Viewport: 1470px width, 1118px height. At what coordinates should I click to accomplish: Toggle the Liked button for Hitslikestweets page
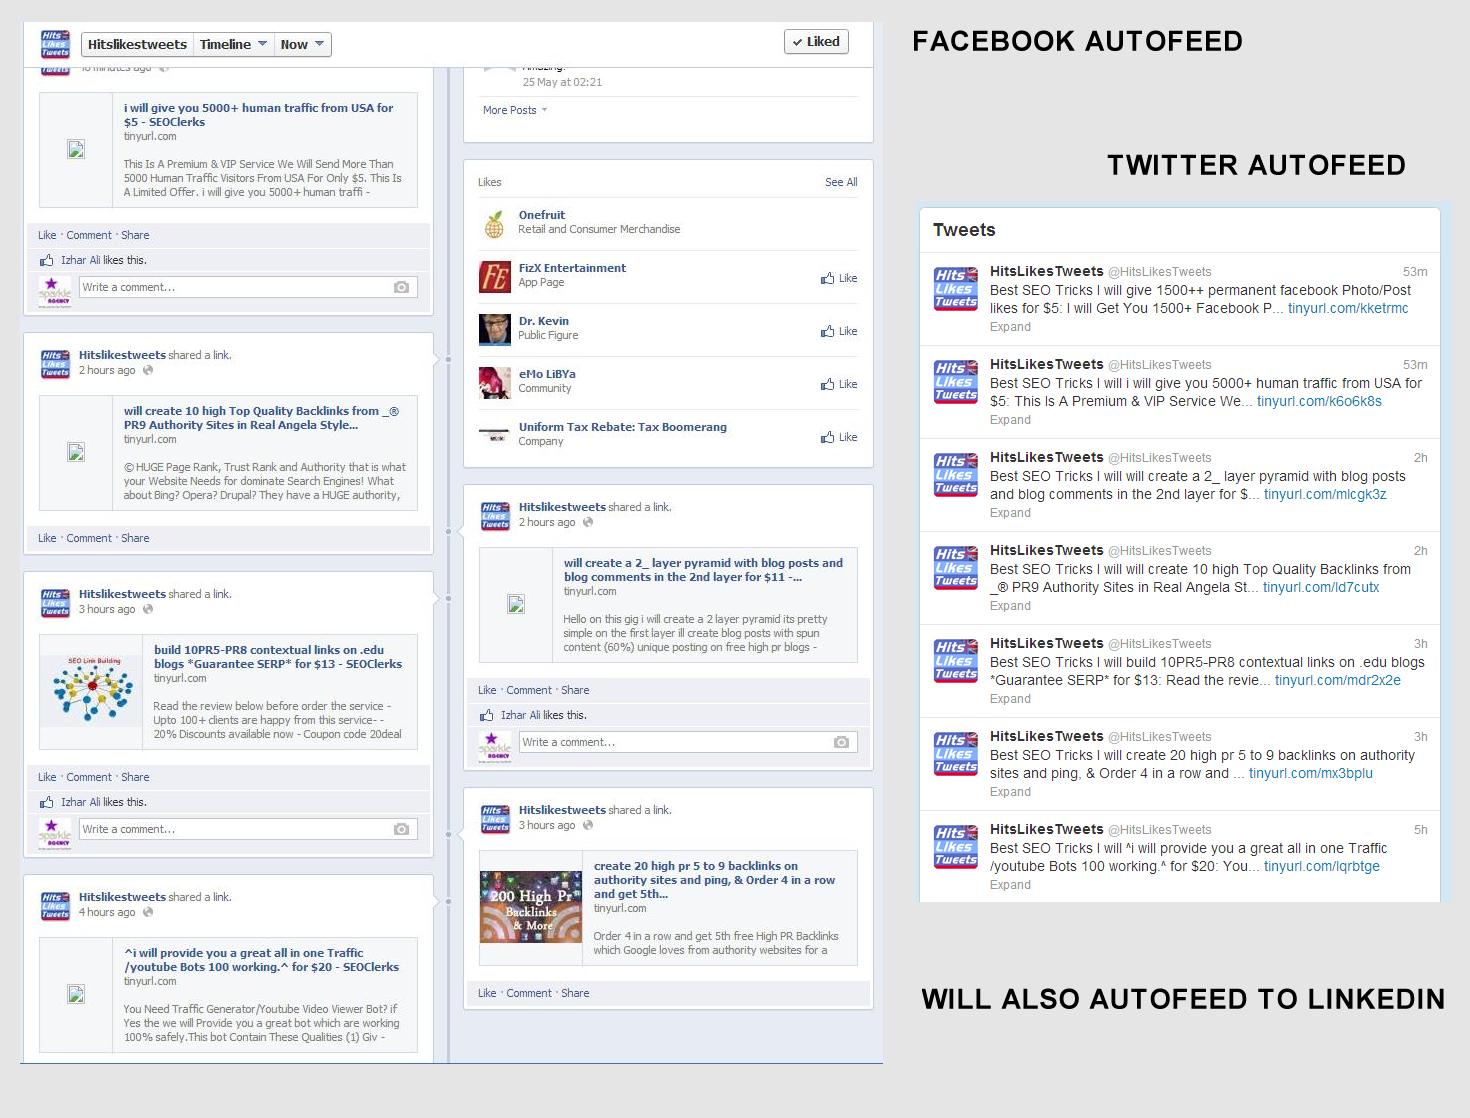pos(817,42)
